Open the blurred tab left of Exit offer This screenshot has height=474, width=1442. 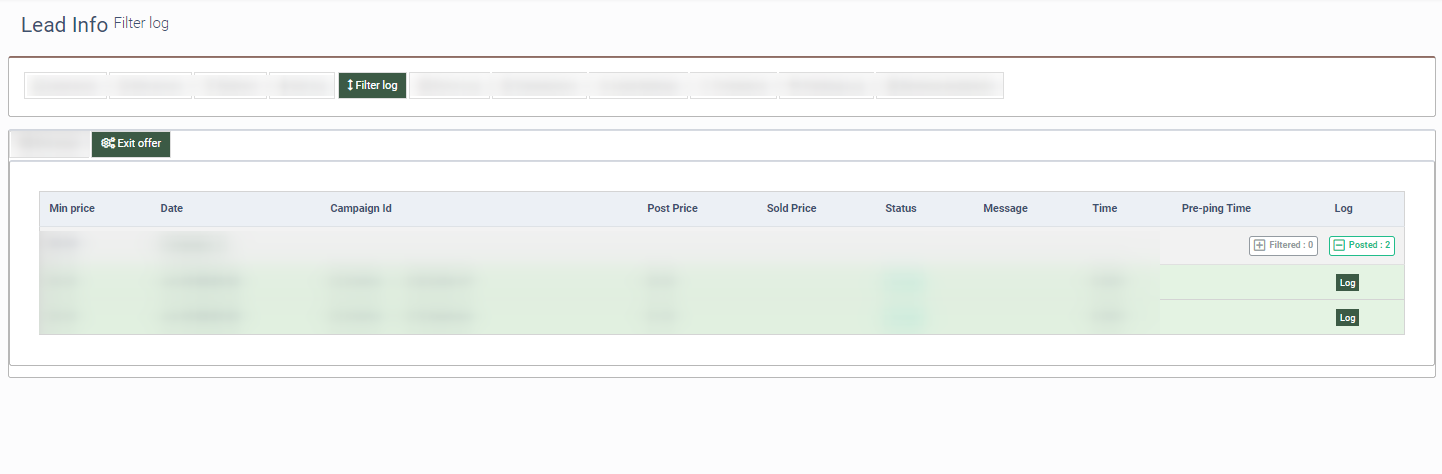[50, 144]
